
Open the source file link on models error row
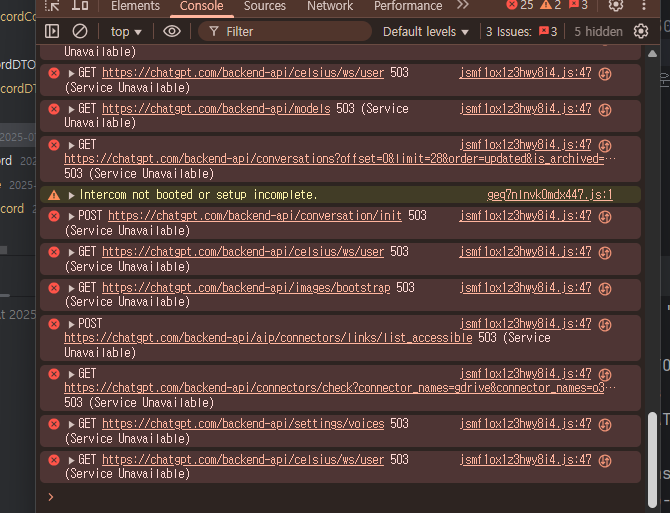click(526, 109)
